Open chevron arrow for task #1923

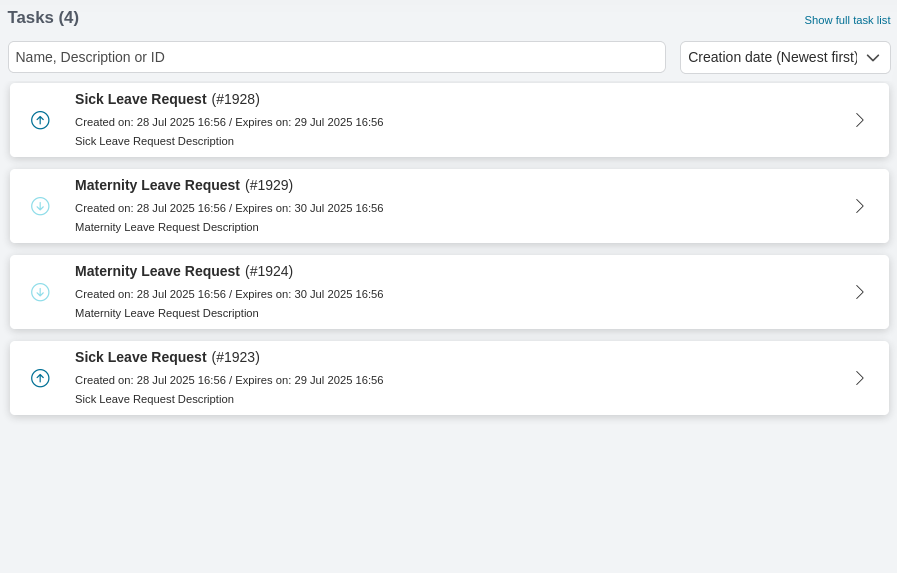pyautogui.click(x=859, y=378)
